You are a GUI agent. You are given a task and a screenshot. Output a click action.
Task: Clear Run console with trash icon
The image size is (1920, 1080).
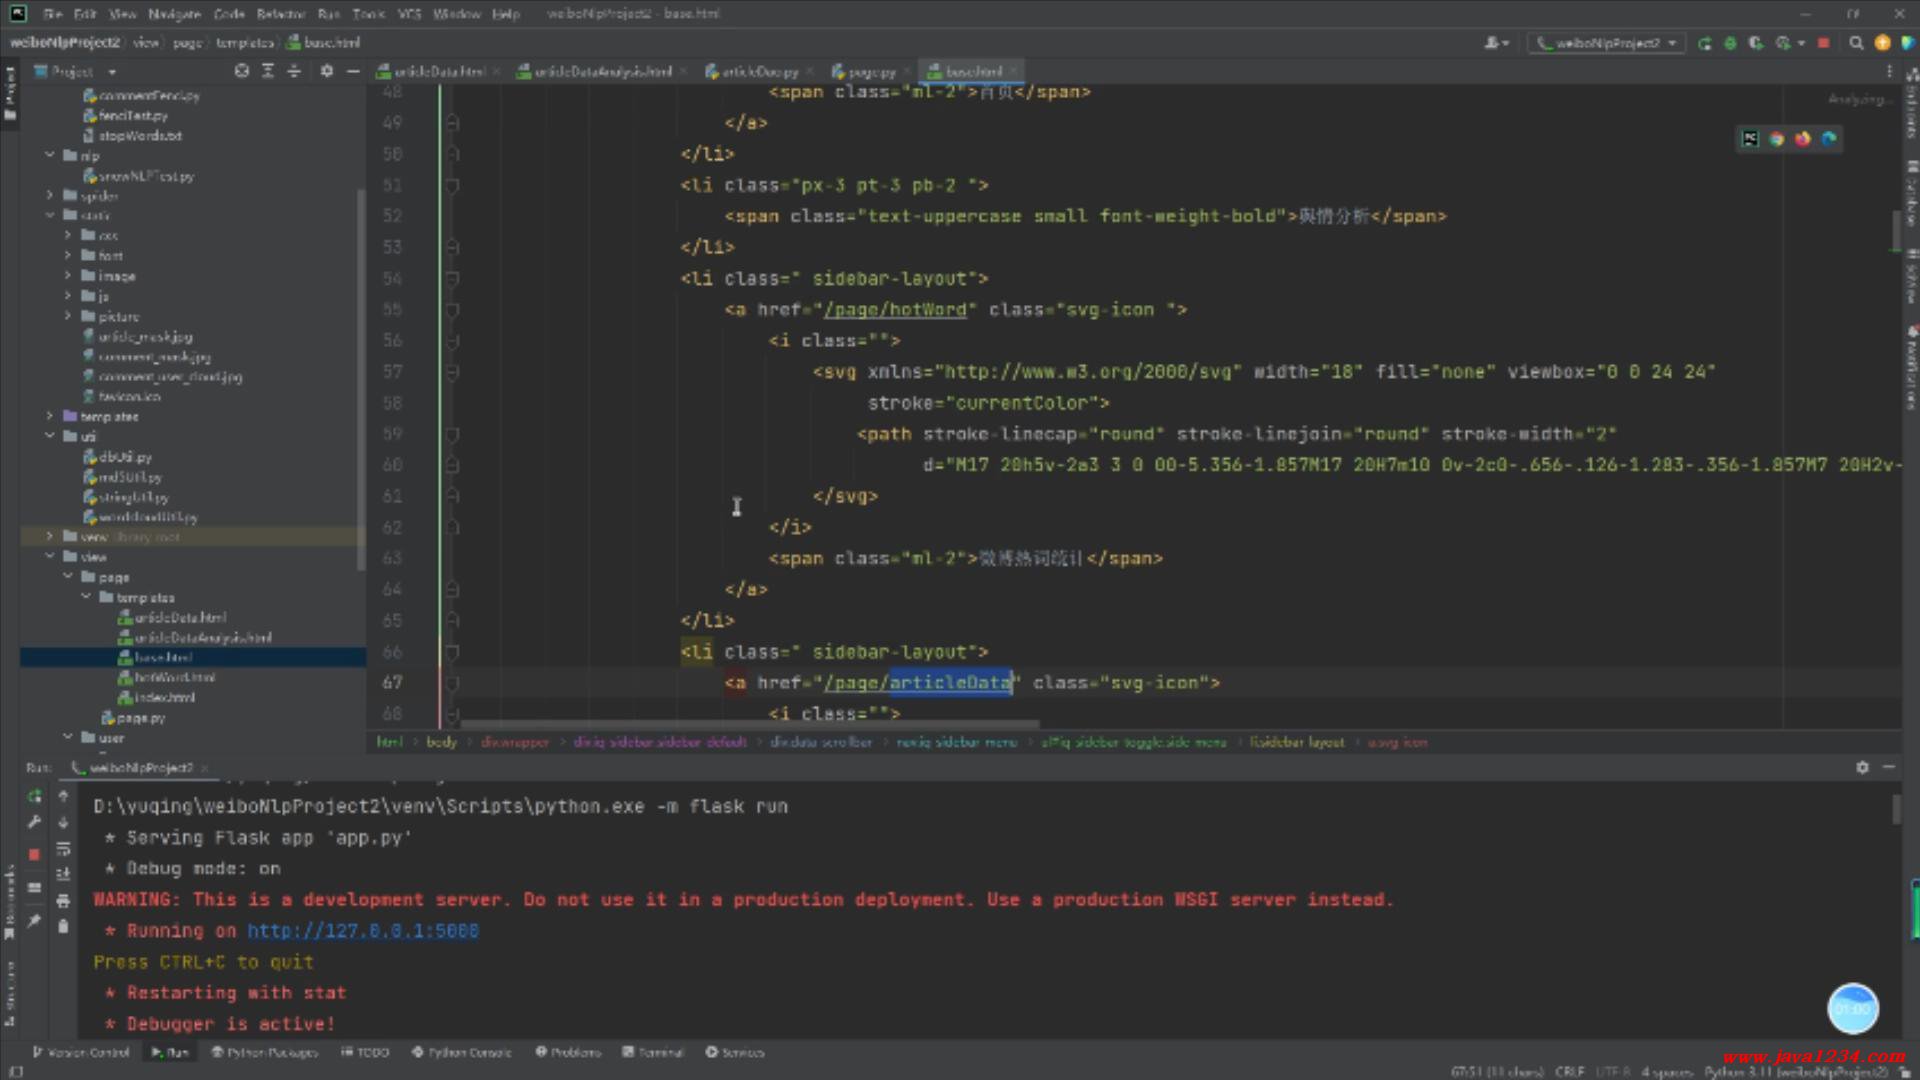[x=63, y=926]
